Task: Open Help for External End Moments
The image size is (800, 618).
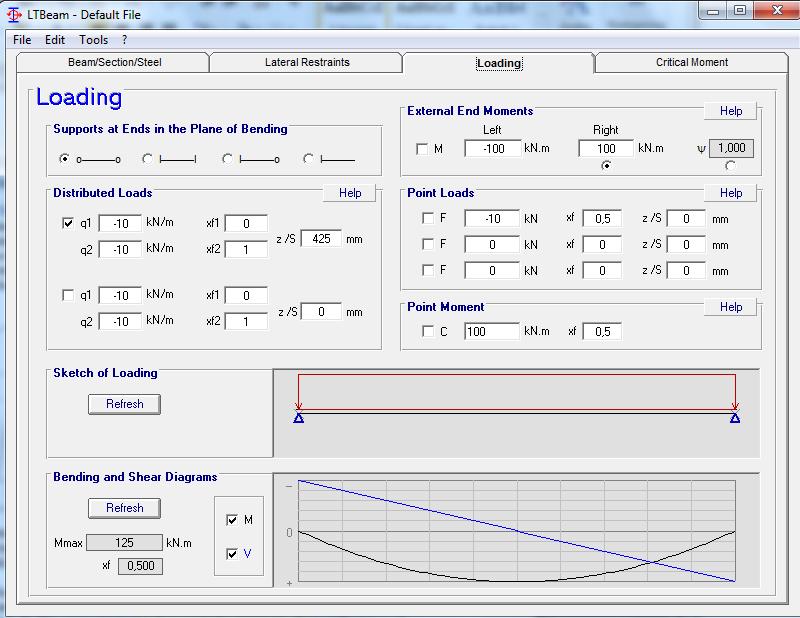Action: click(731, 111)
